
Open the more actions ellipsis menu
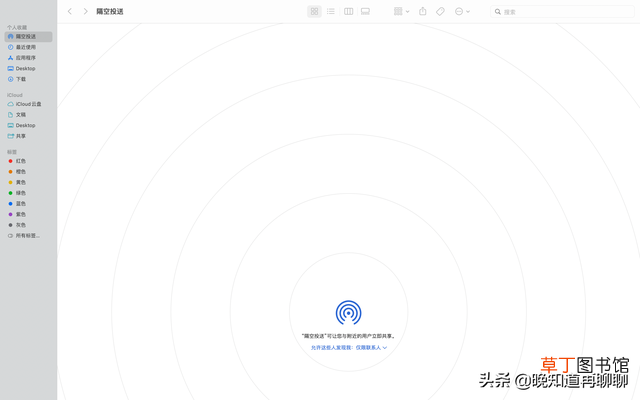click(462, 11)
